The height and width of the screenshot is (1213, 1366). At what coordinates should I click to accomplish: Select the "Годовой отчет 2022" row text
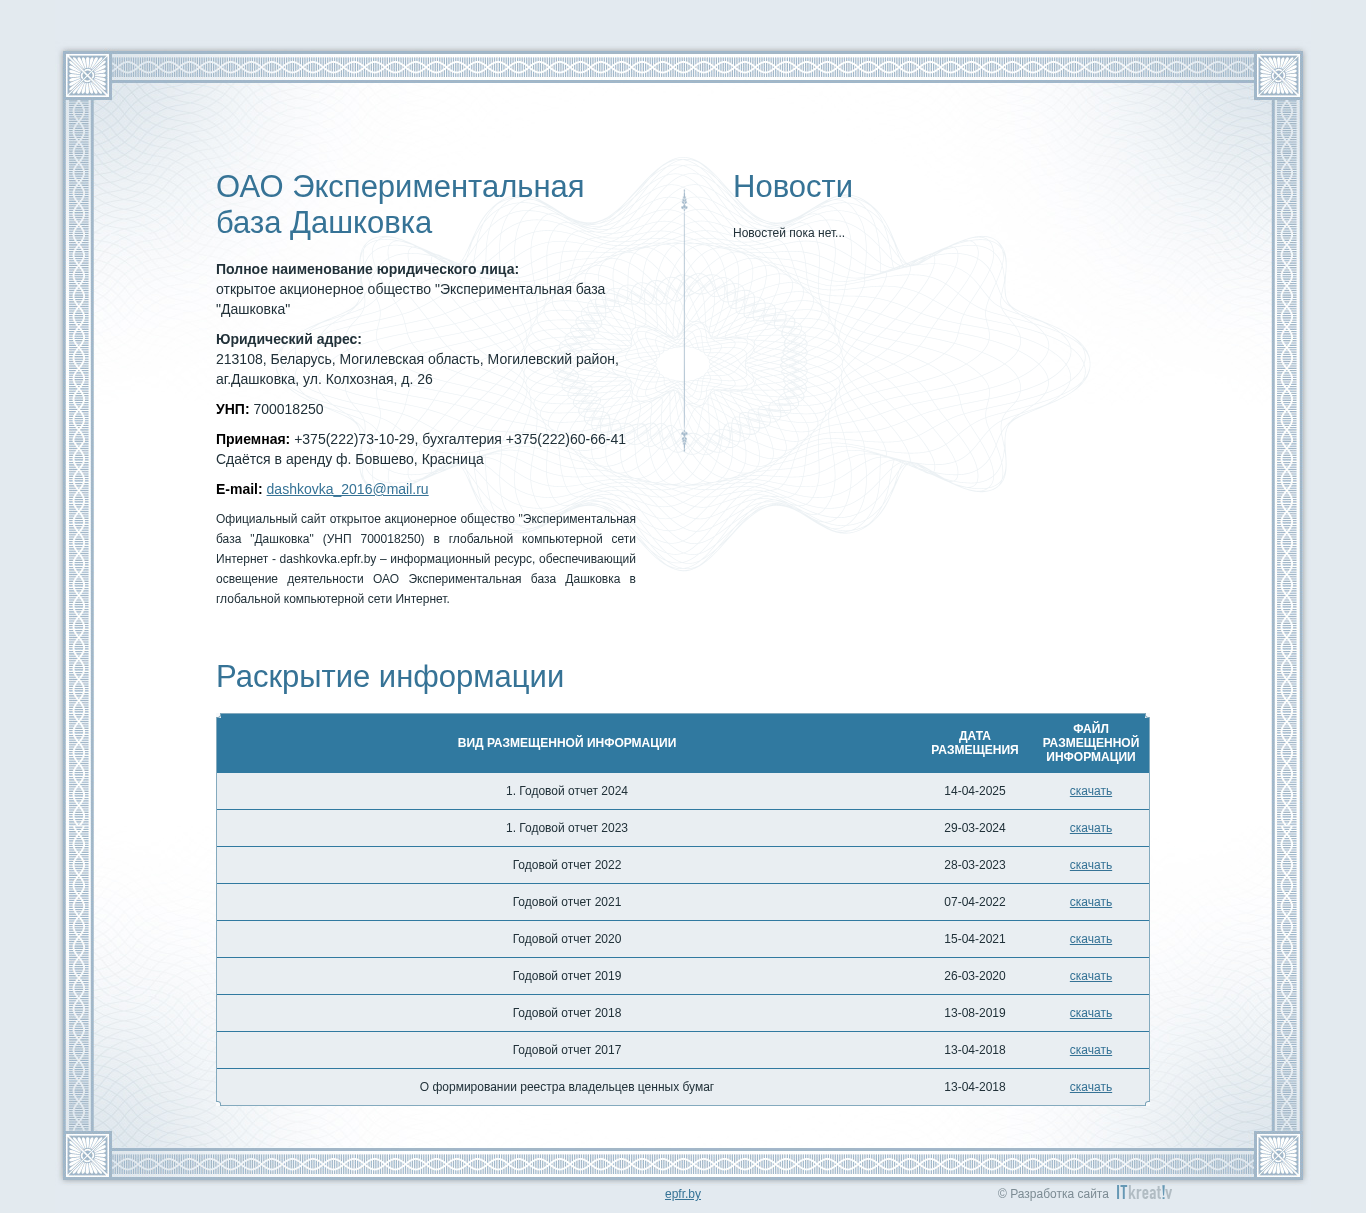point(567,865)
